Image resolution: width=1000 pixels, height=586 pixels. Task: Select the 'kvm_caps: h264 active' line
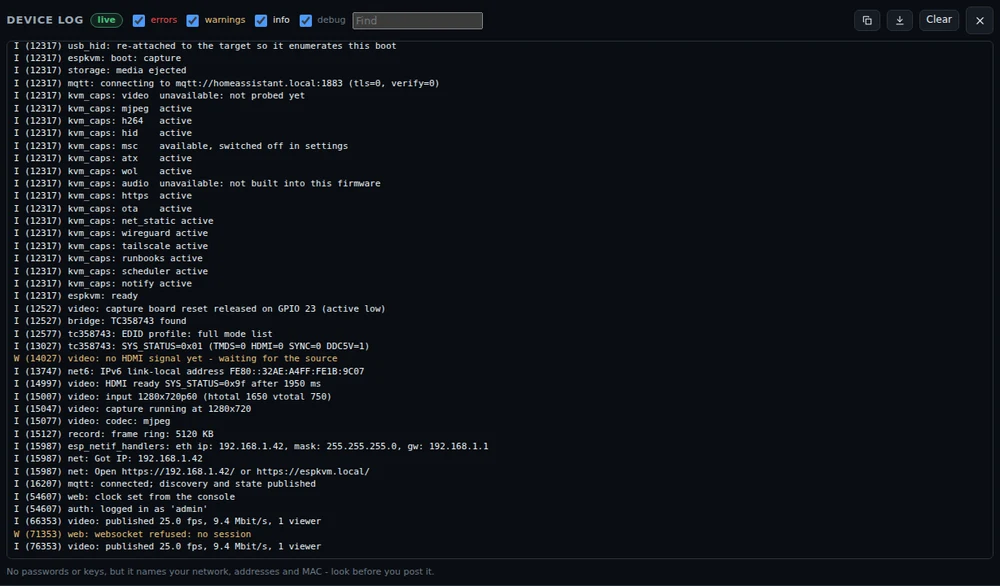pos(103,121)
